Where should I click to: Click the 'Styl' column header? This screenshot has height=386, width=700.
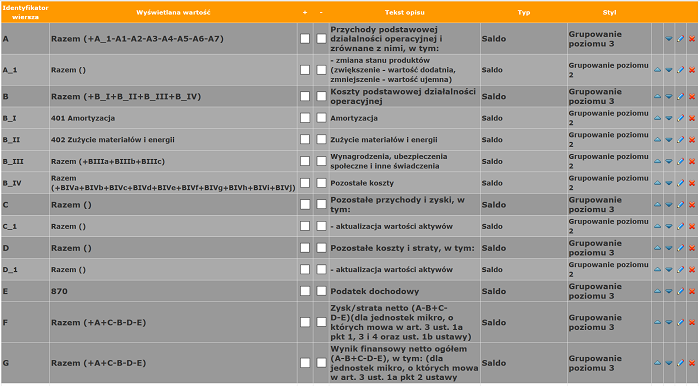(x=609, y=12)
